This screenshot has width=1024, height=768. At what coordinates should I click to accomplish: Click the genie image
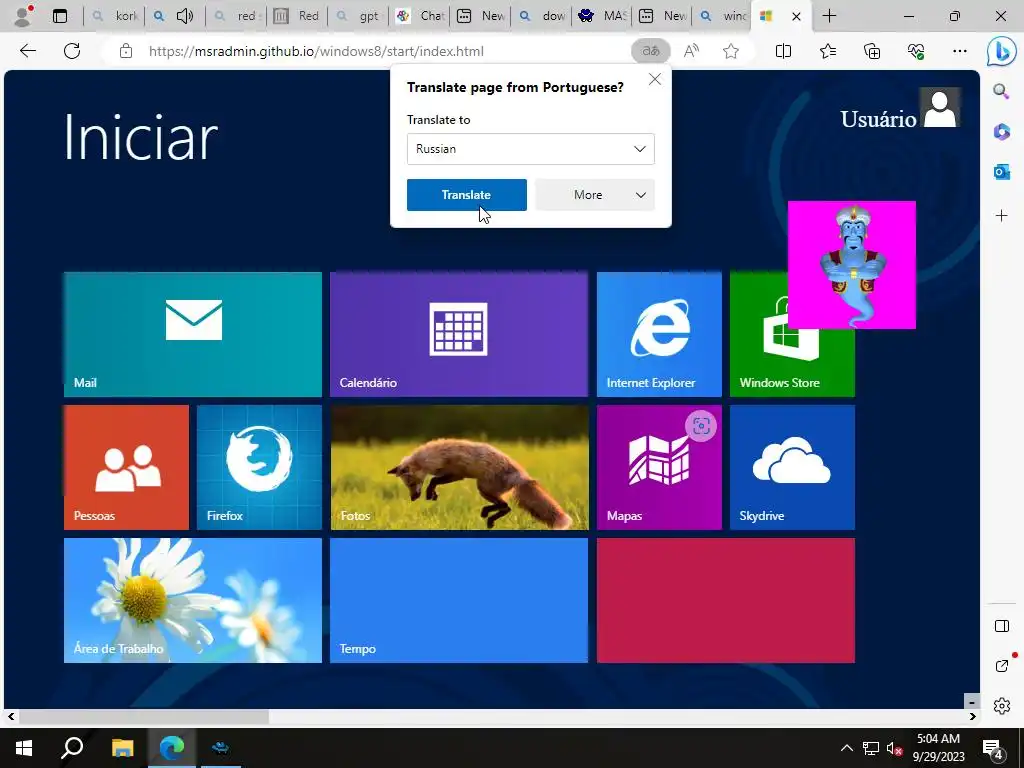coord(852,265)
